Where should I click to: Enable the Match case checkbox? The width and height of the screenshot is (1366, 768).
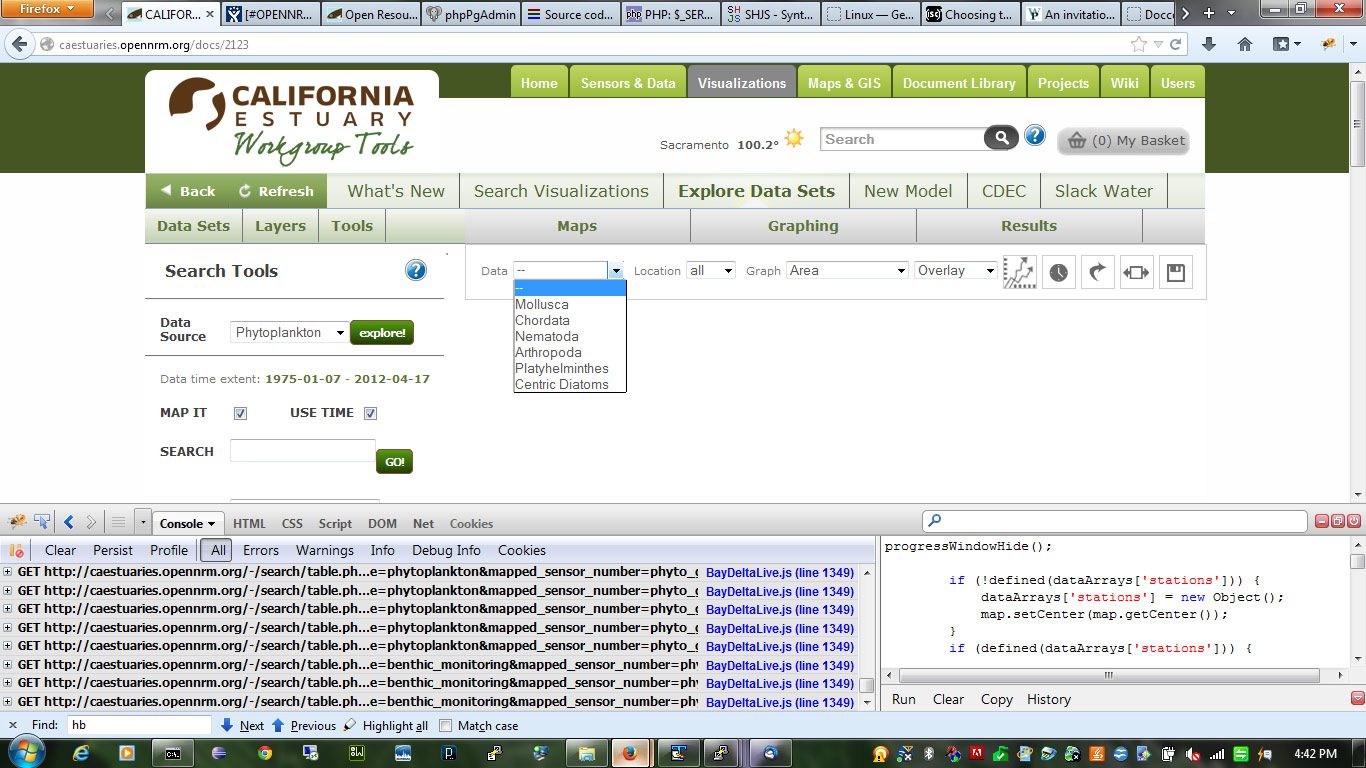click(446, 726)
